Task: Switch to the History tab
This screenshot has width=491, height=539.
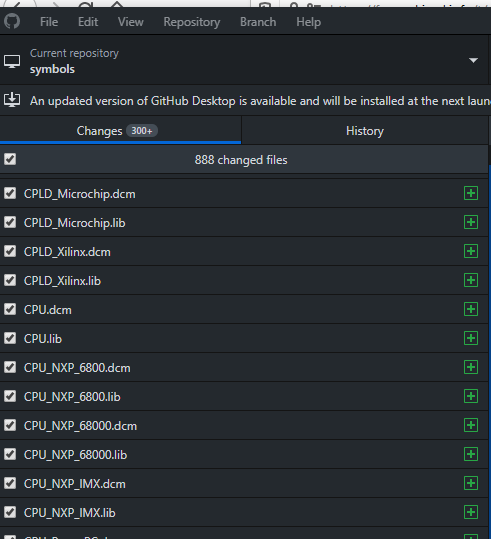Action: pos(365,131)
